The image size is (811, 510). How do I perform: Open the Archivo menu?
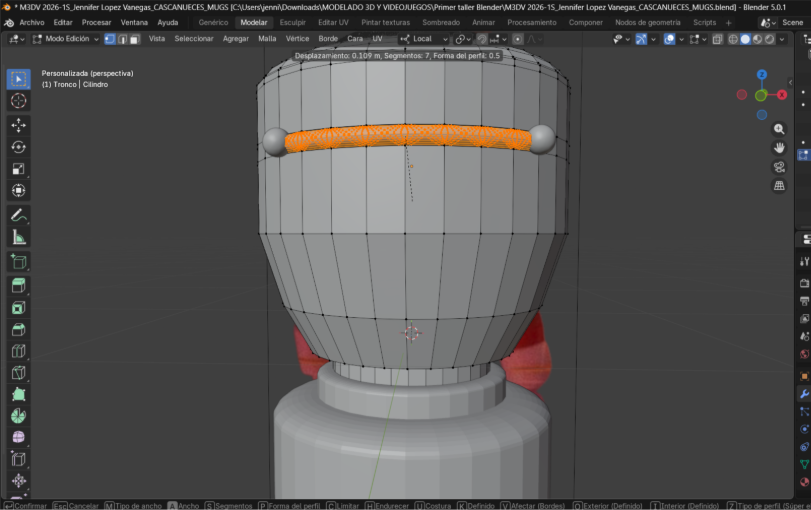click(x=32, y=22)
